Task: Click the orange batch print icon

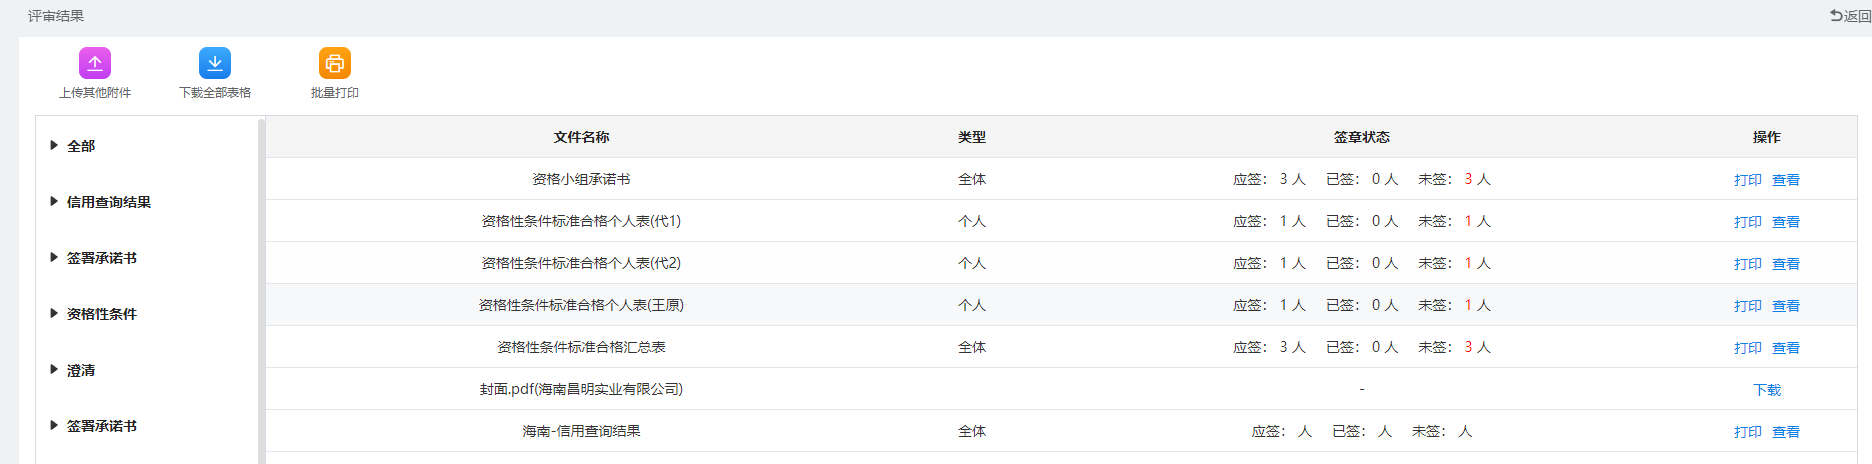Action: pos(335,63)
